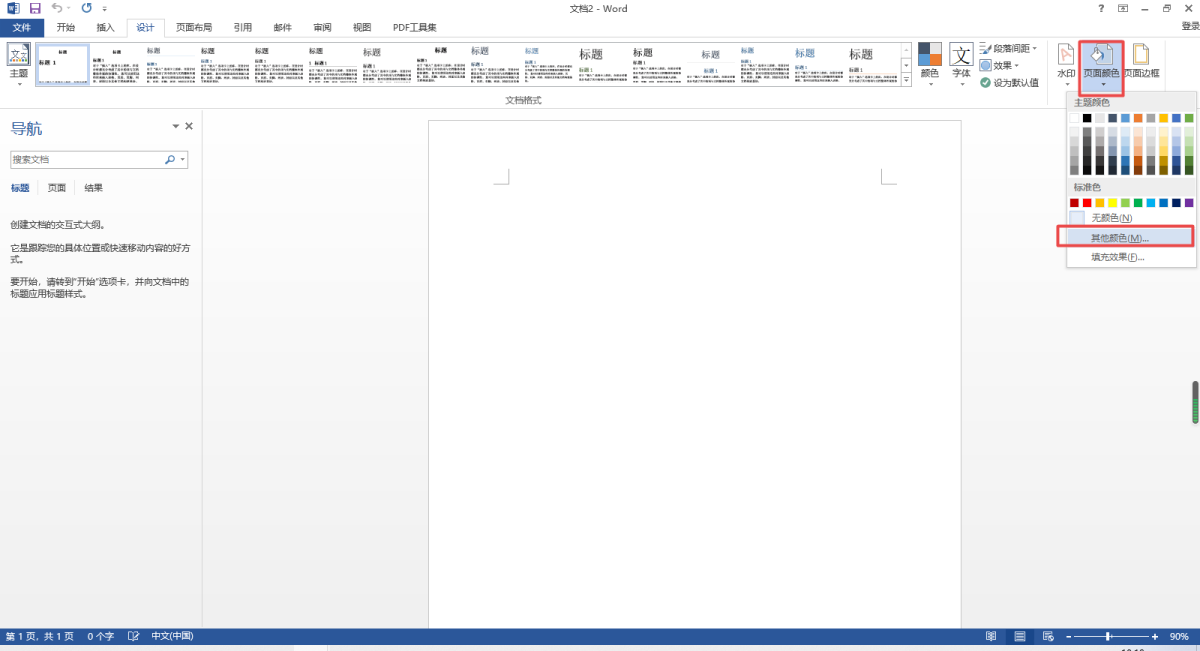Select the Headings (标题) navigation tab
Viewport: 1200px width, 651px height.
point(20,188)
